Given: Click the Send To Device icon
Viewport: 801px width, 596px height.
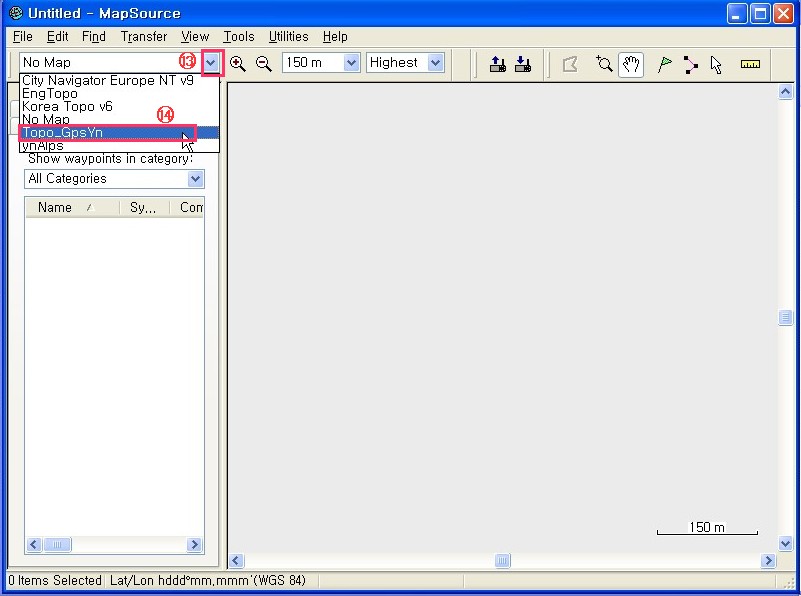Looking at the screenshot, I should coord(498,64).
